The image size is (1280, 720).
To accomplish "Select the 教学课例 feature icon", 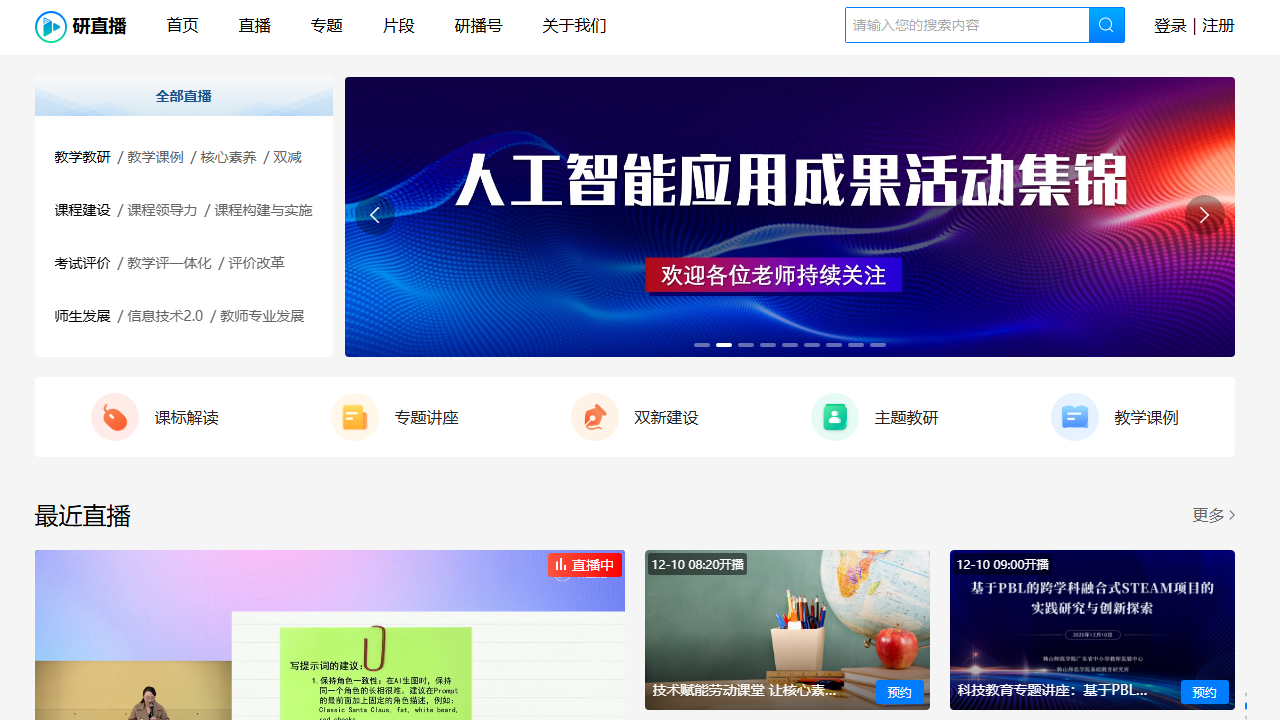I will pyautogui.click(x=1075, y=417).
